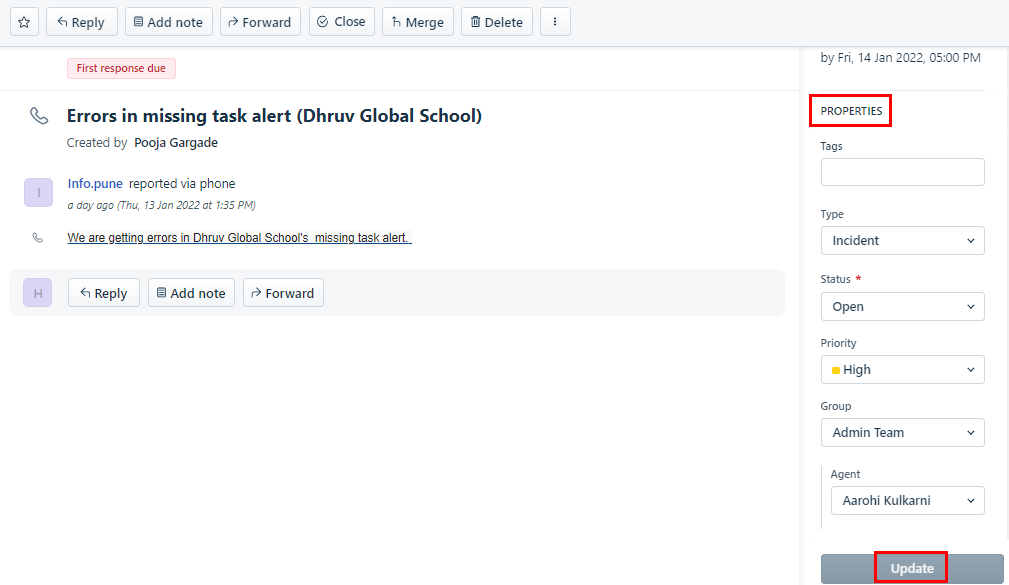Image resolution: width=1009 pixels, height=585 pixels.
Task: Click the Update button
Action: pyautogui.click(x=912, y=568)
